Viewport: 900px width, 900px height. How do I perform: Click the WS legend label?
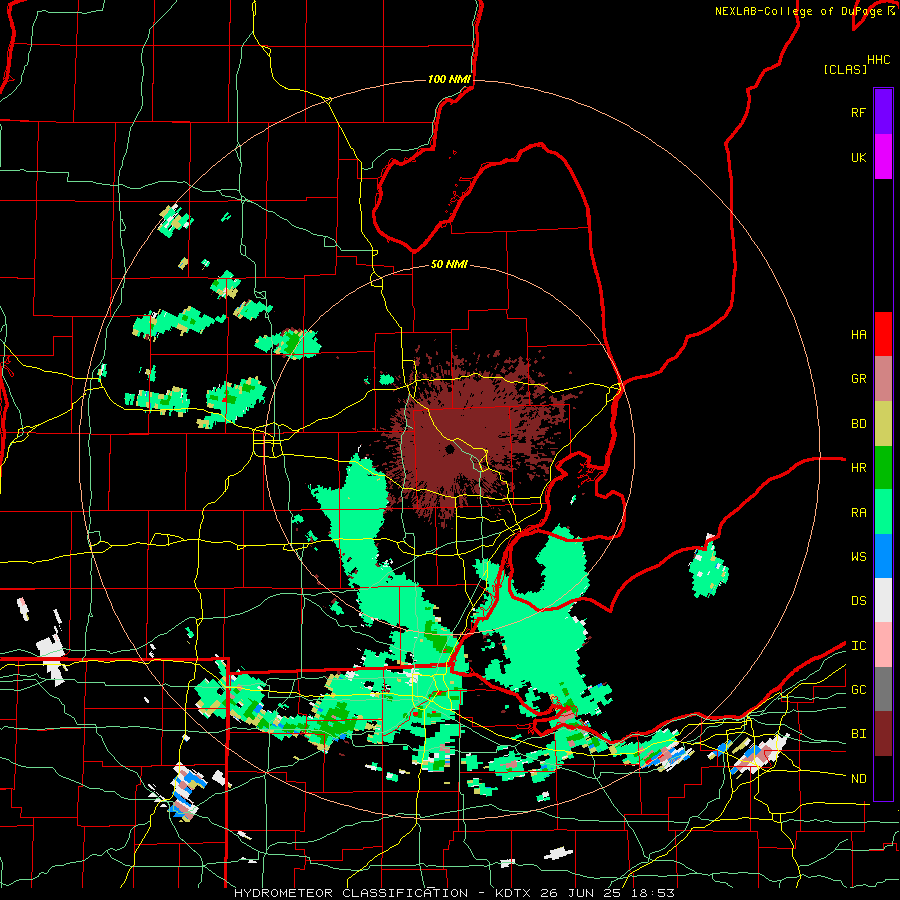(x=858, y=557)
